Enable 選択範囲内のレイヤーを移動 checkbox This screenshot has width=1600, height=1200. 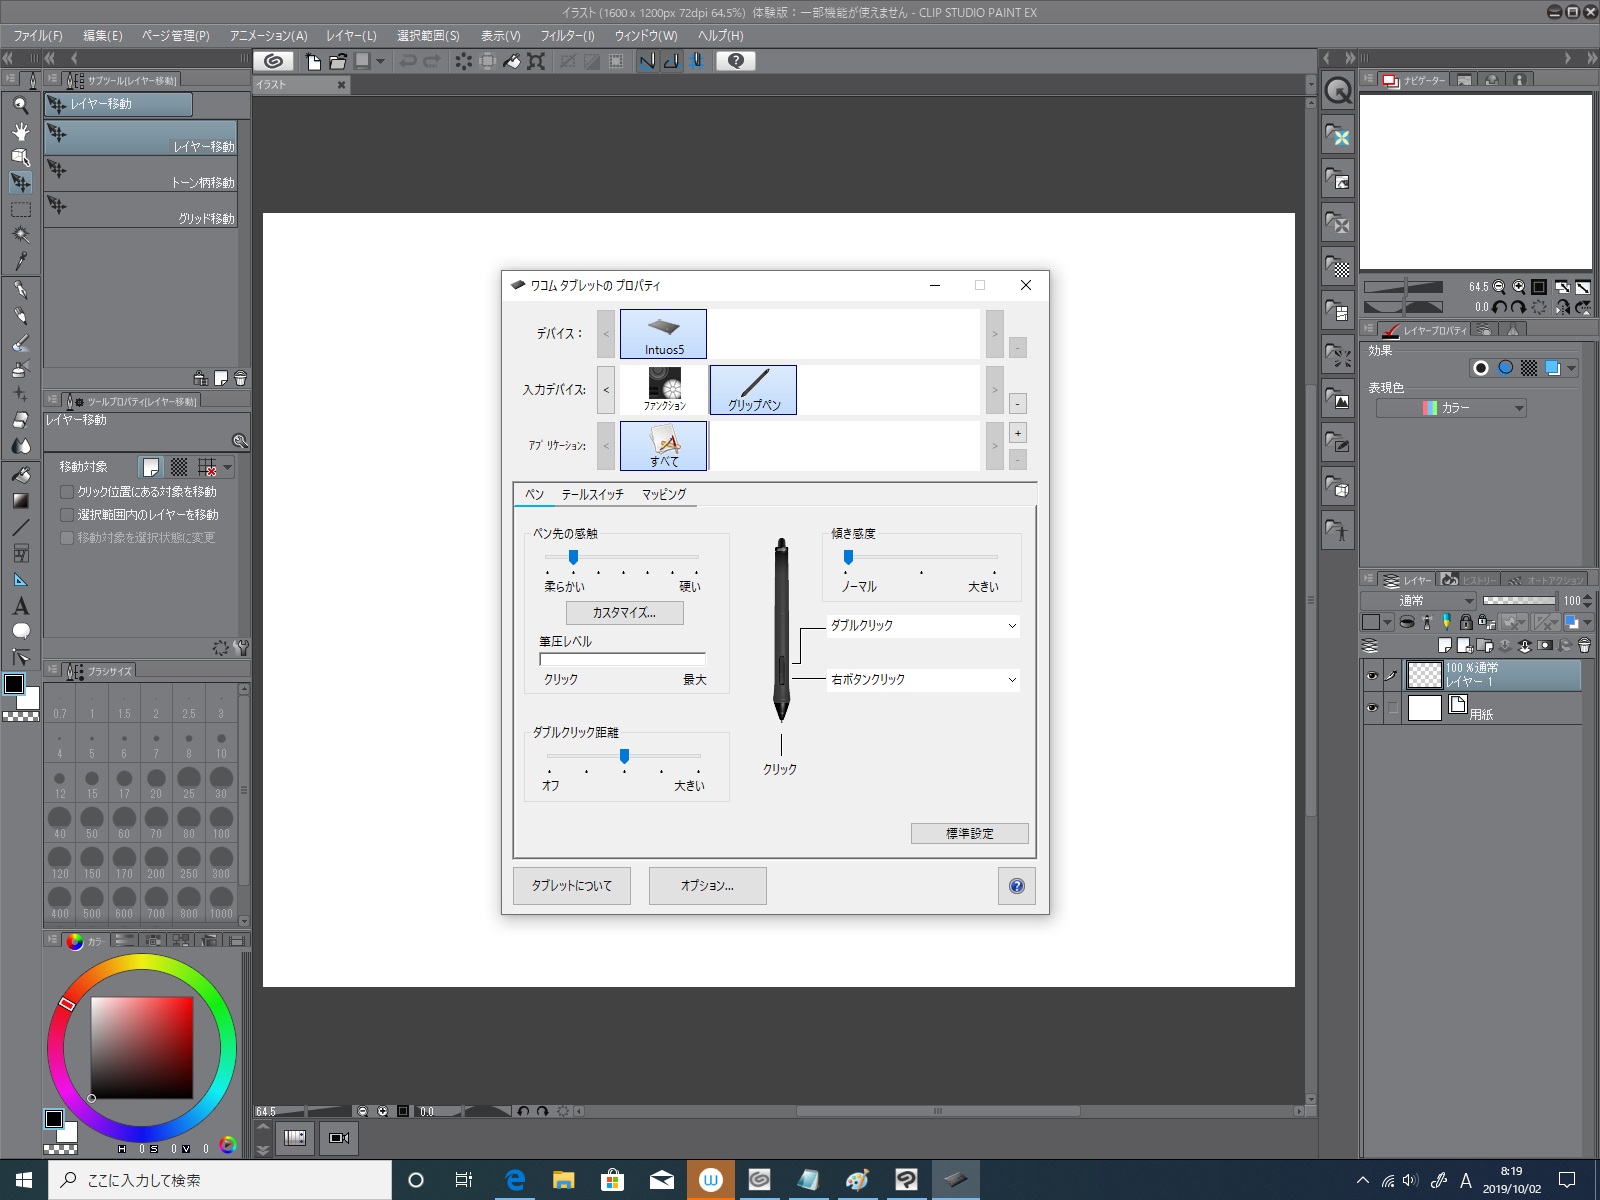pos(67,515)
